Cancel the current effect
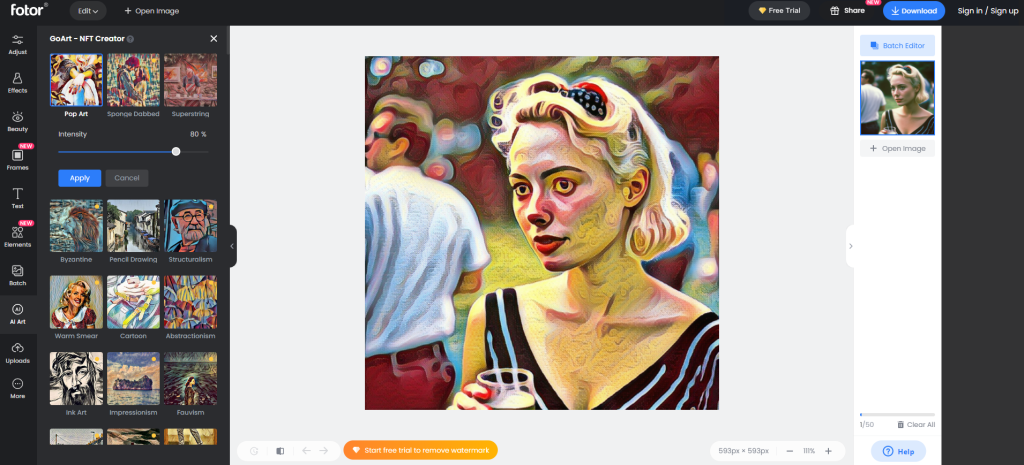 point(127,178)
